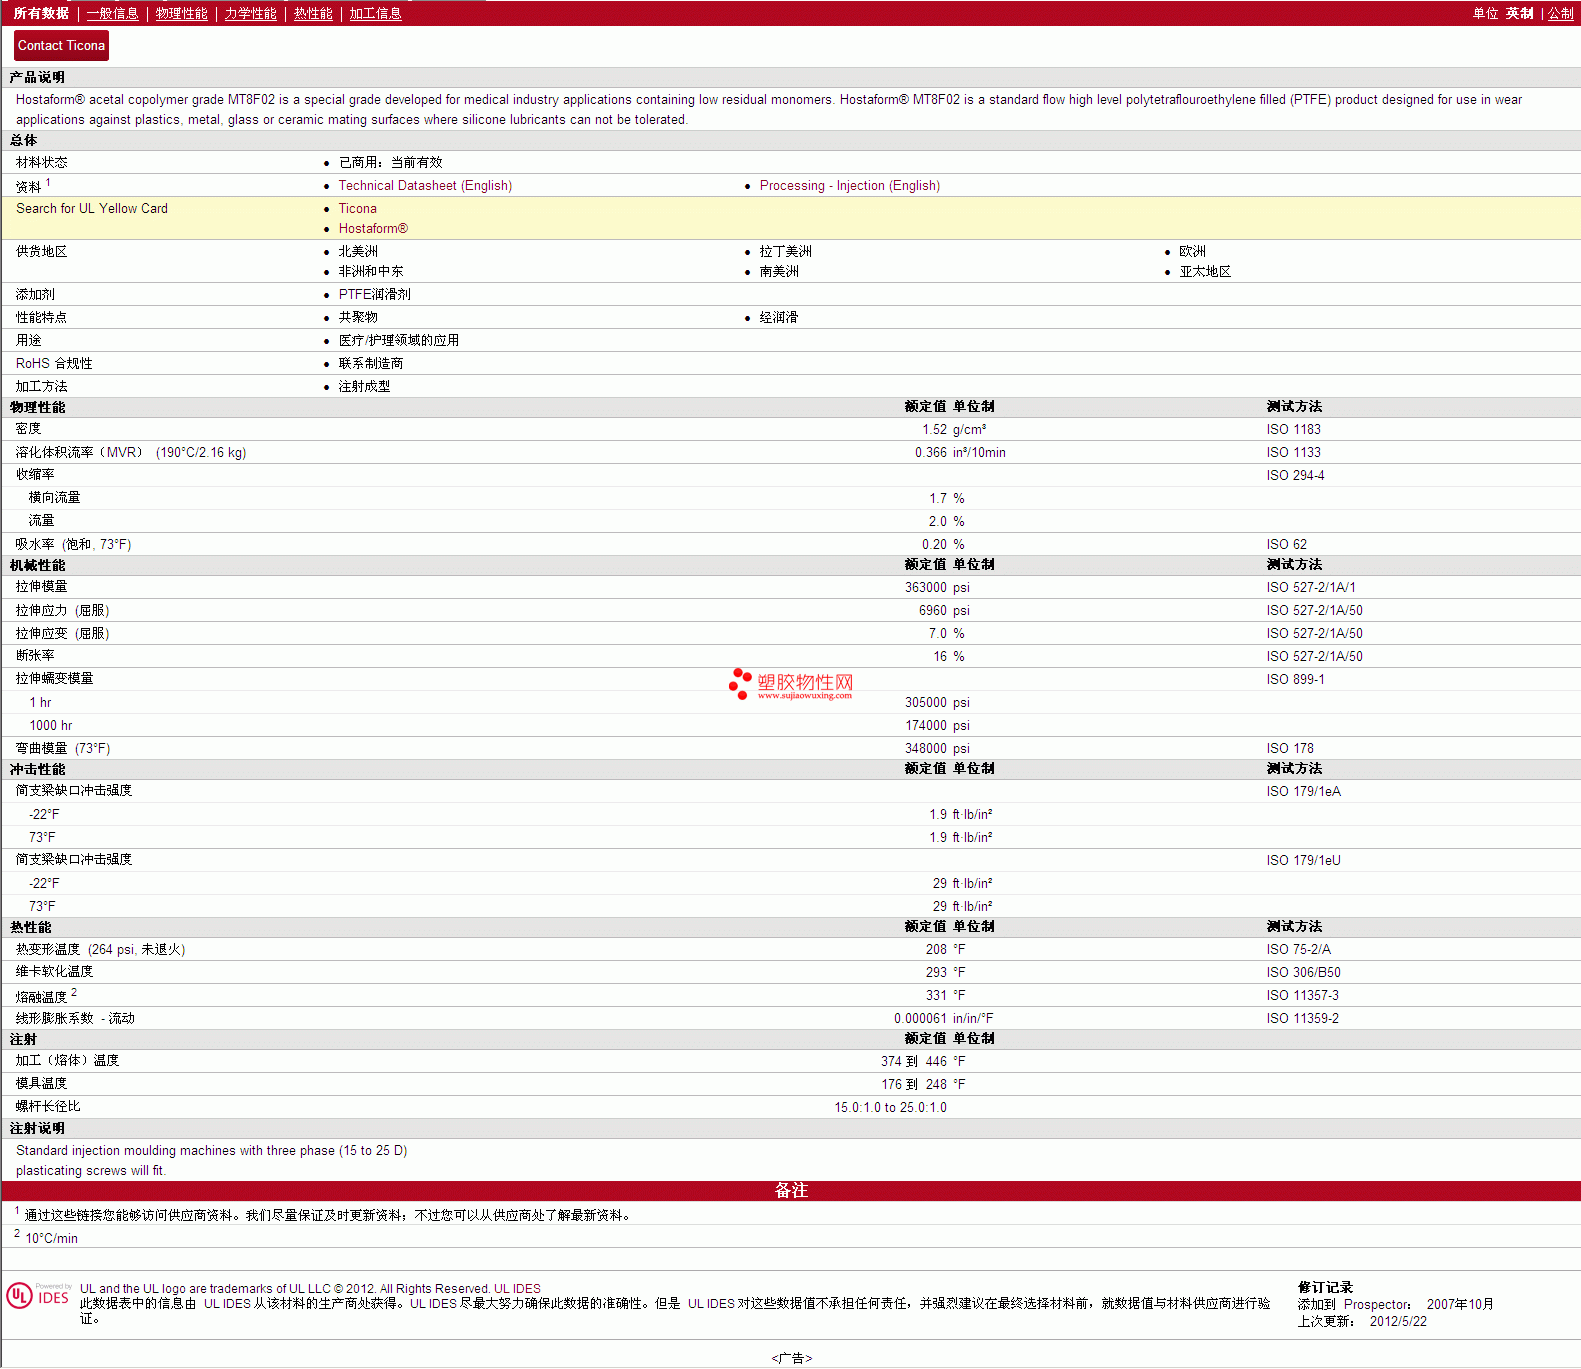The image size is (1581, 1369).
Task: Click the ISO 75-2/A test method
Action: pos(1298,949)
